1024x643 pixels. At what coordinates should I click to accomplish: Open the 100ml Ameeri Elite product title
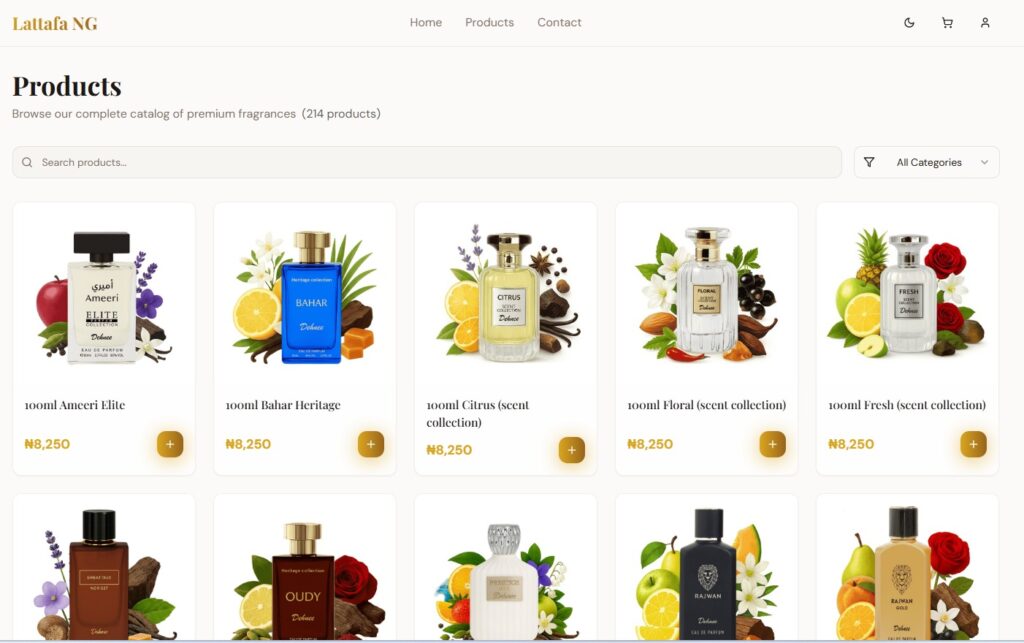coord(74,405)
